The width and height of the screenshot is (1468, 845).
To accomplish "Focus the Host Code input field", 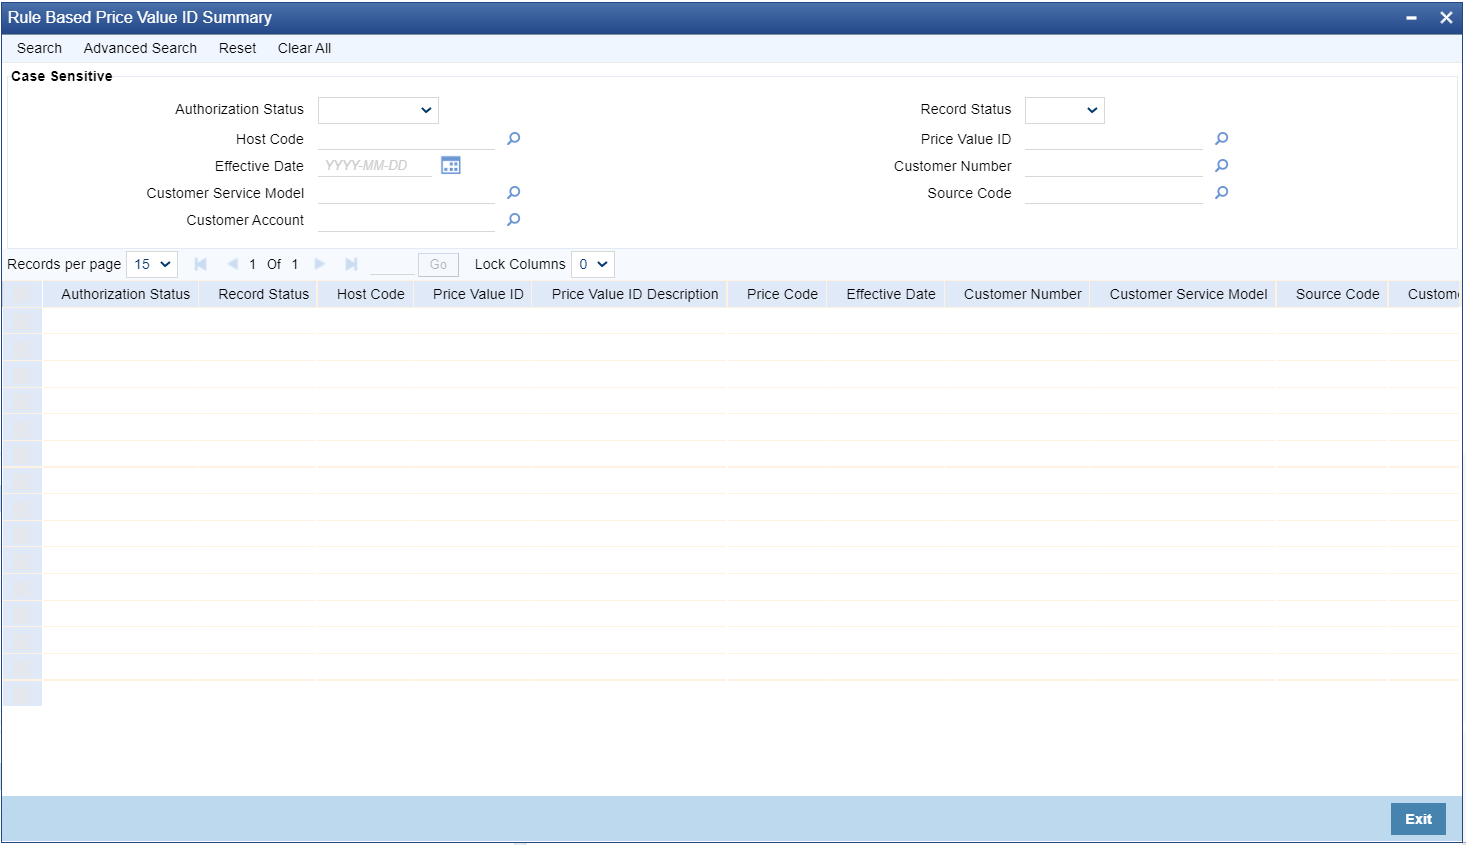I will tap(406, 139).
